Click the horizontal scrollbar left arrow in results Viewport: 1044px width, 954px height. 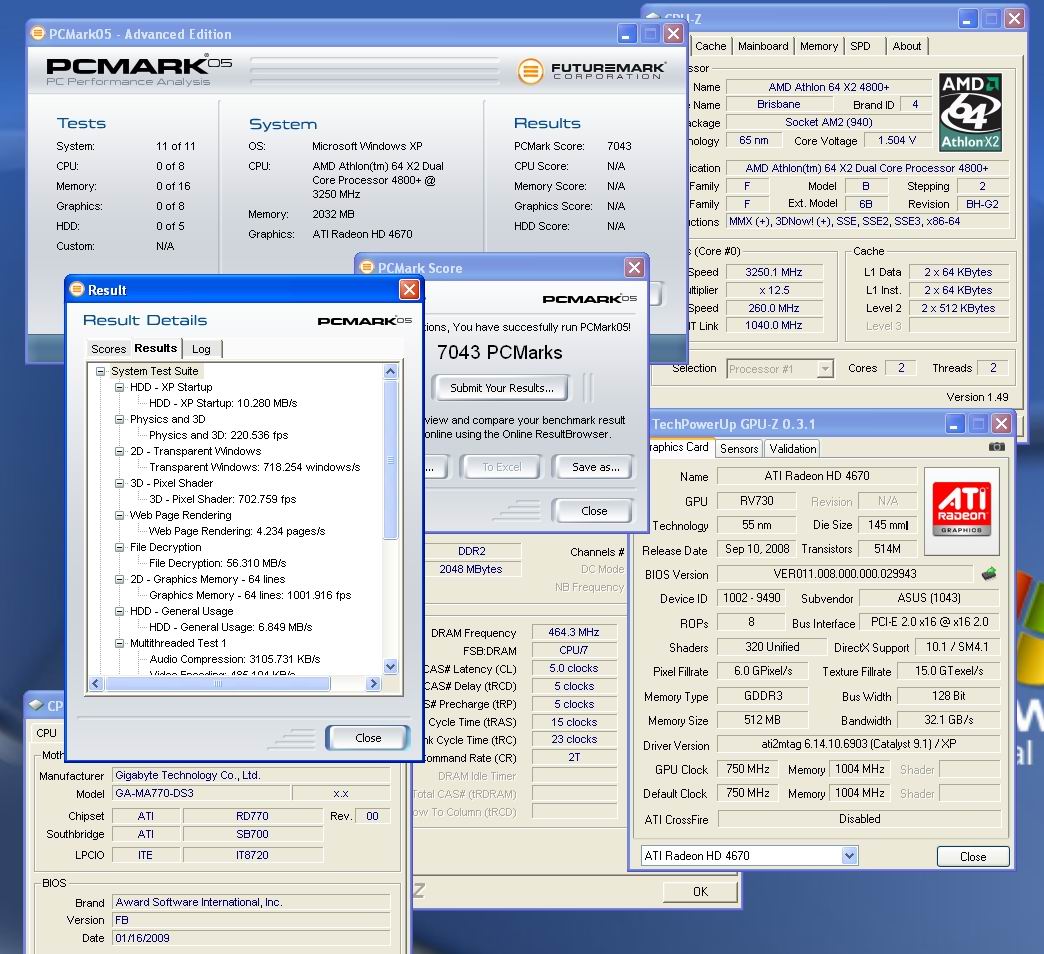coord(96,683)
